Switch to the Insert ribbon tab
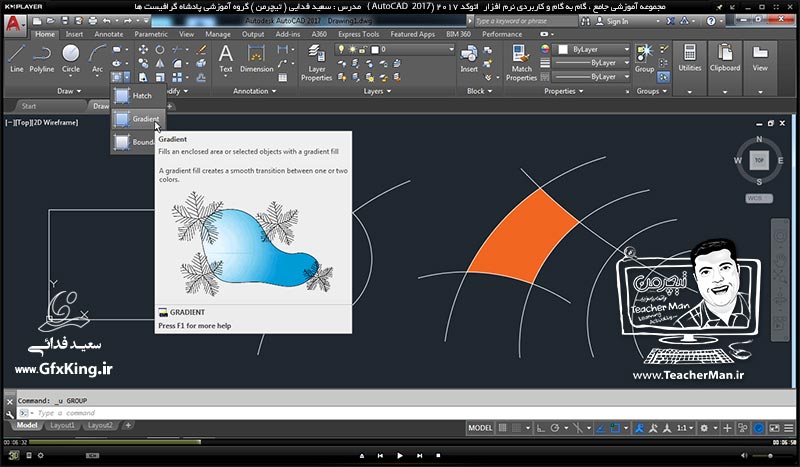Viewport: 800px width, 467px height. pyautogui.click(x=74, y=34)
